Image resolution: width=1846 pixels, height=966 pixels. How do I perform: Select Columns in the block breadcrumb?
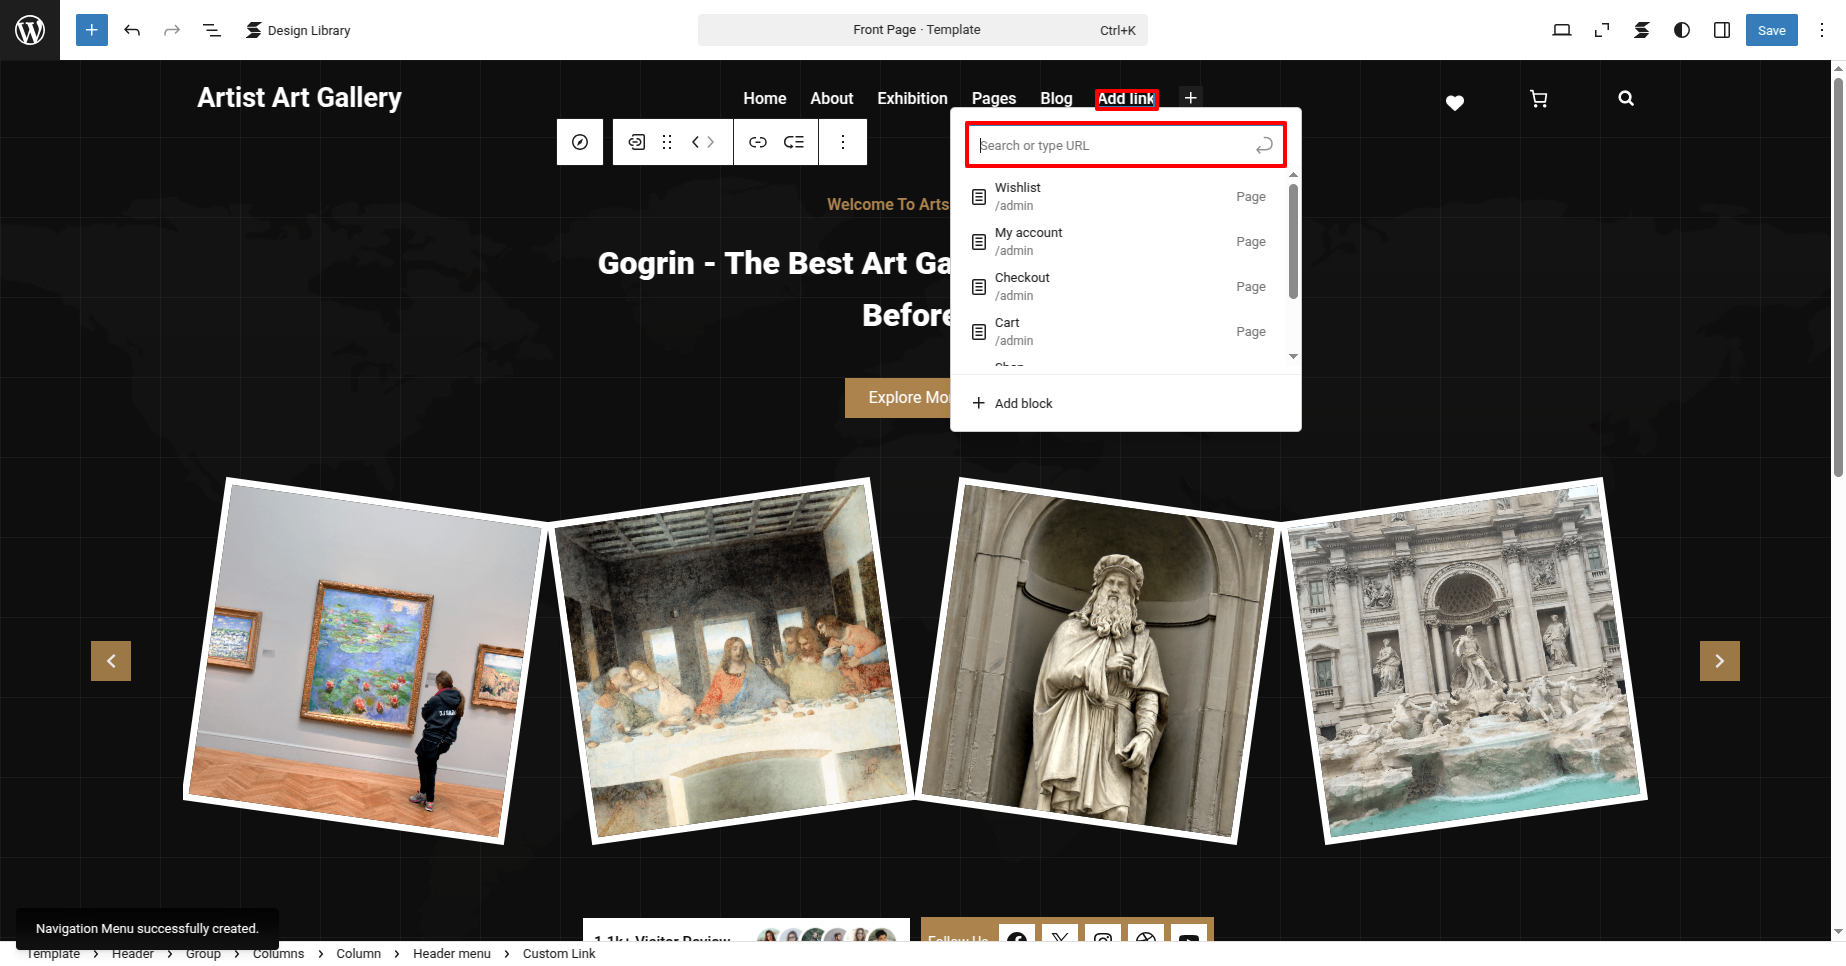point(278,954)
